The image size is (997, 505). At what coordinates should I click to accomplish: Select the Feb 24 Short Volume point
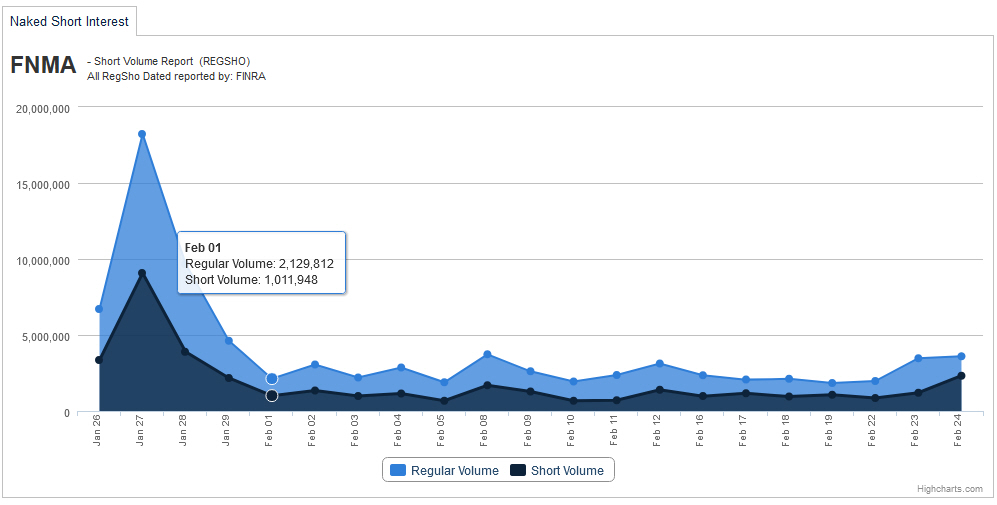pos(961,376)
